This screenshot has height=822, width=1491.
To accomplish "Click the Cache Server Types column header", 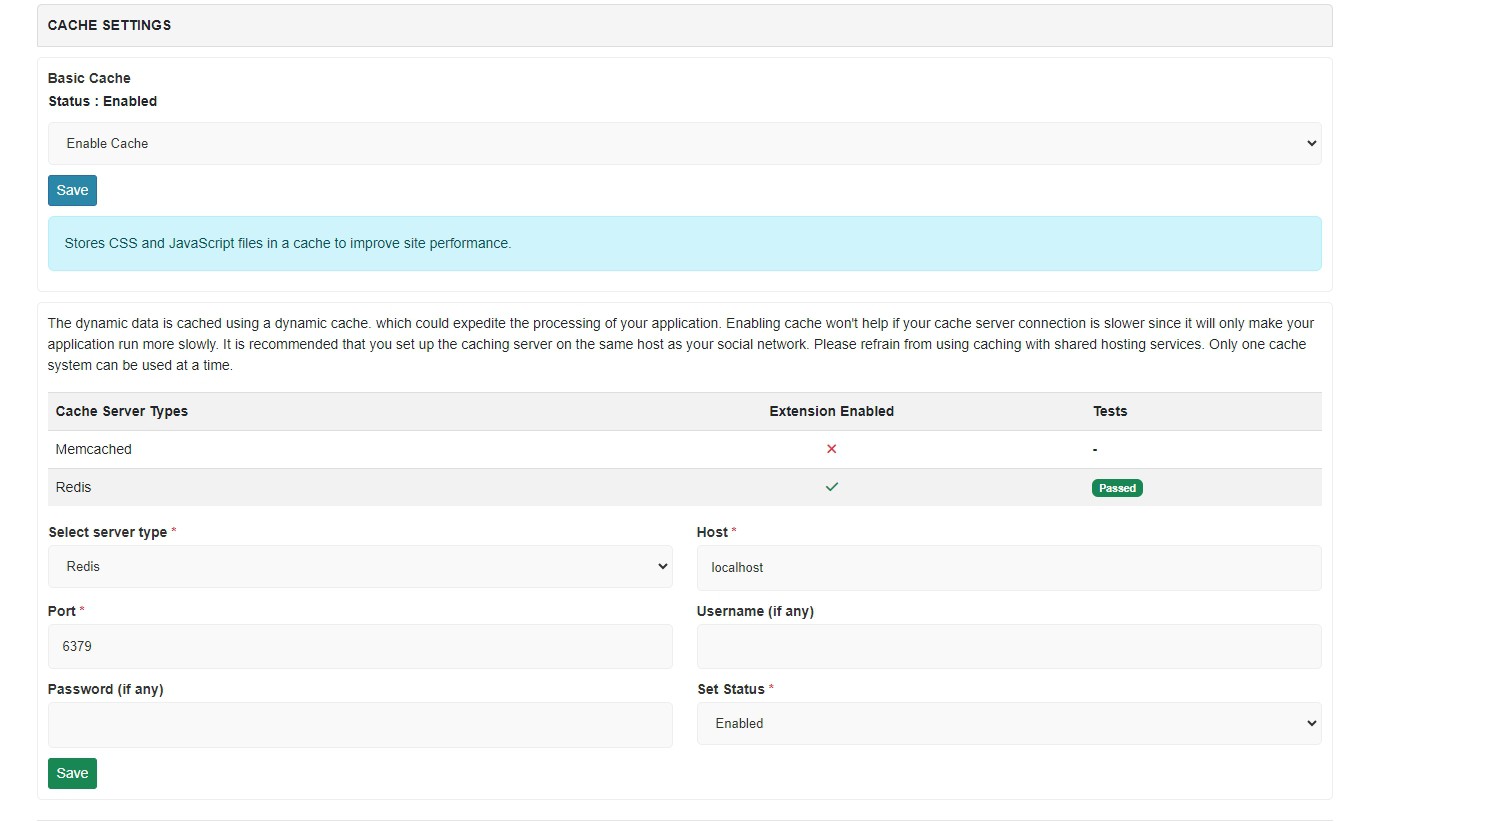I will click(122, 411).
